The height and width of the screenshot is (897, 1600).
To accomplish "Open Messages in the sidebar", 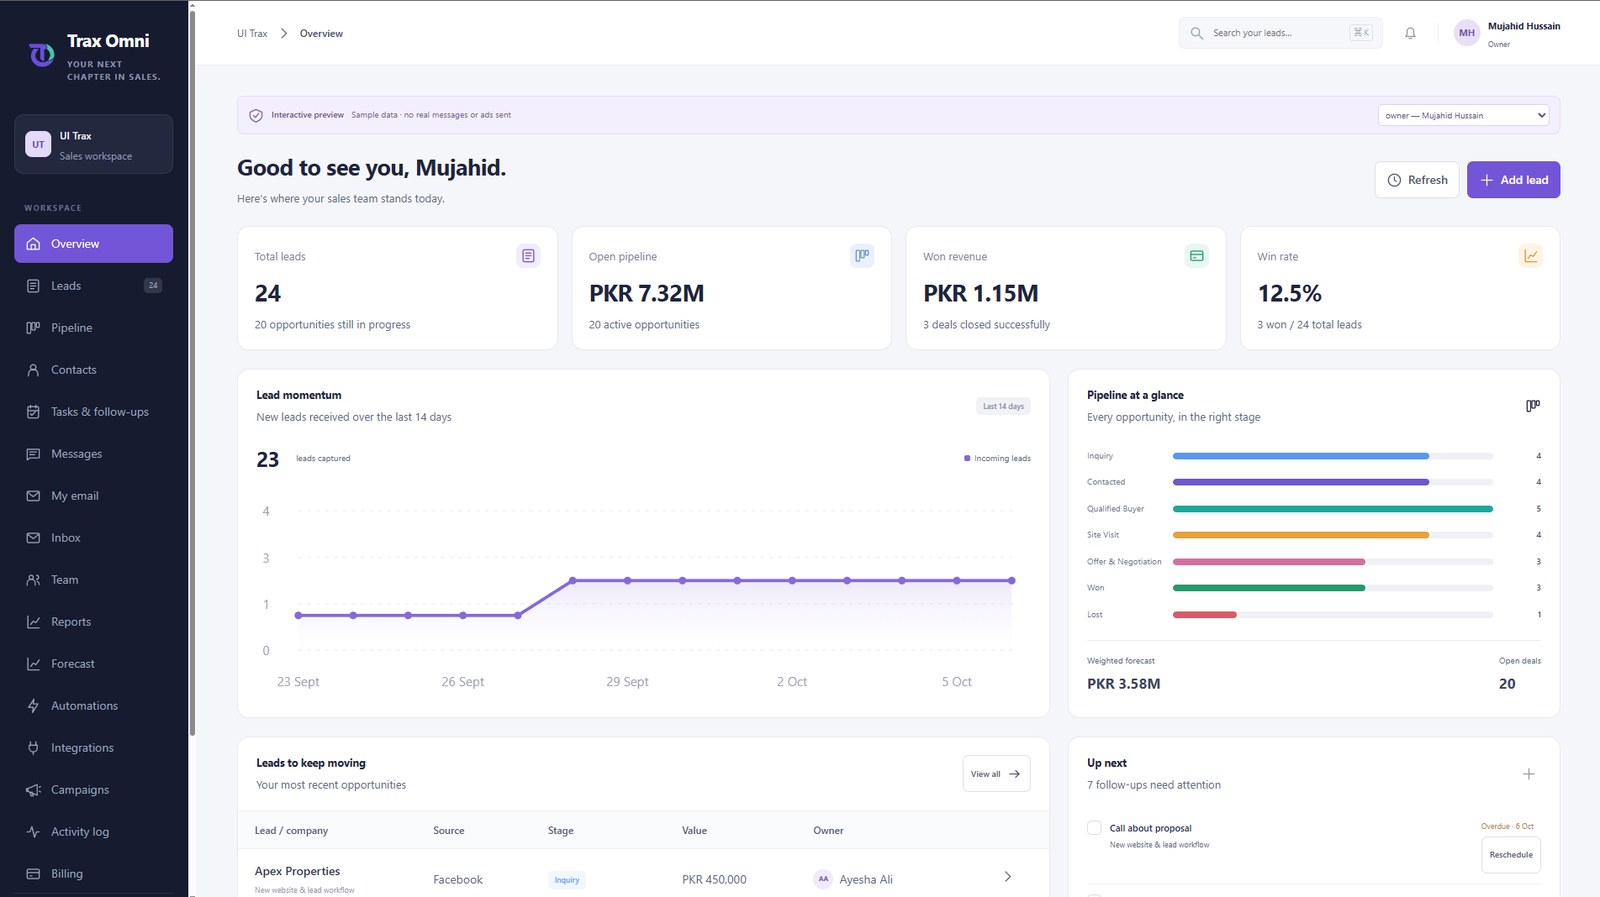I will [94, 454].
